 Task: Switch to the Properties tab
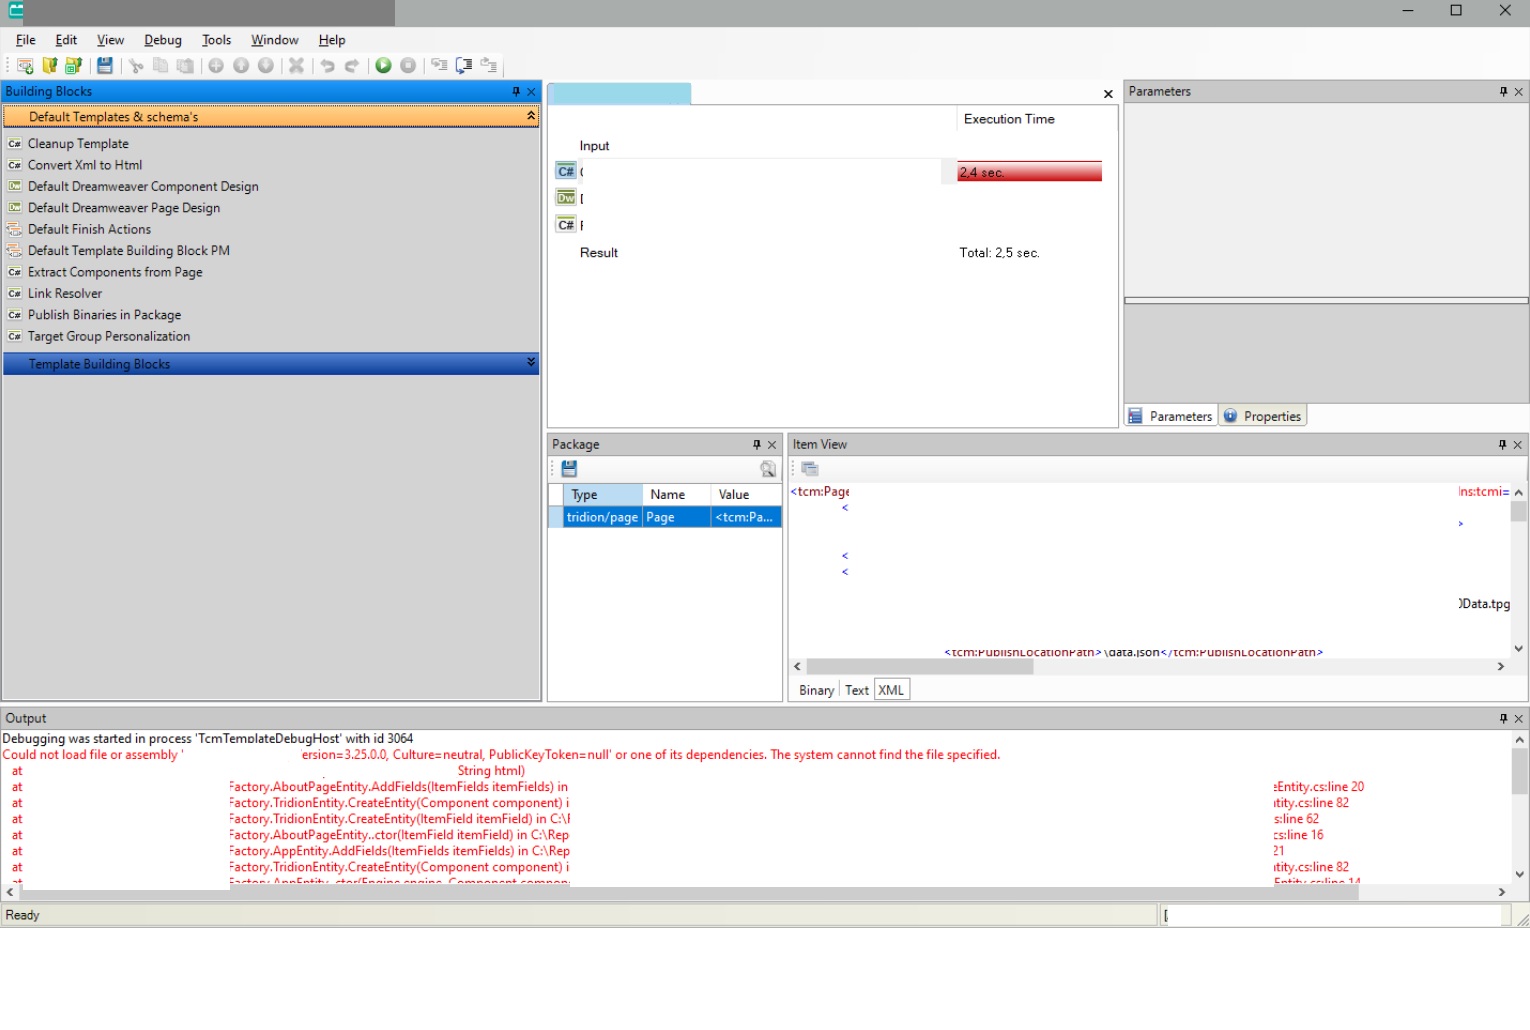tap(1263, 416)
